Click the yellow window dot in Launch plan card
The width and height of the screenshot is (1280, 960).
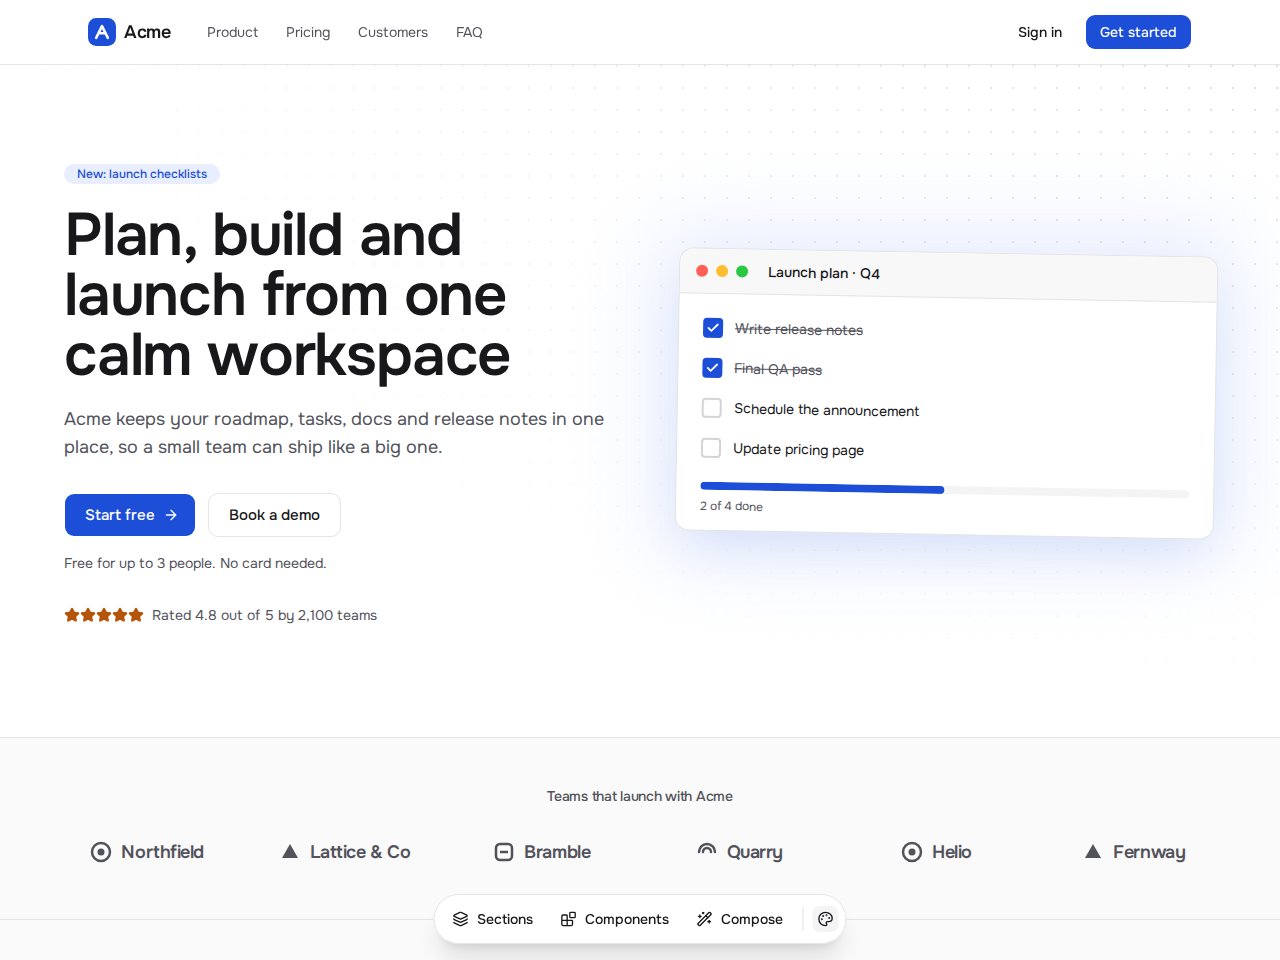click(722, 271)
